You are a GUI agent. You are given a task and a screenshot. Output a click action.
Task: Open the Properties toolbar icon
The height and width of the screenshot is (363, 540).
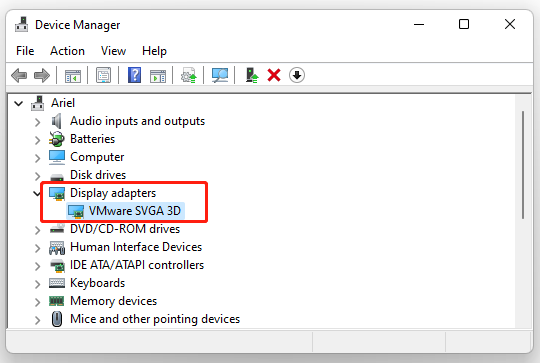(x=103, y=75)
